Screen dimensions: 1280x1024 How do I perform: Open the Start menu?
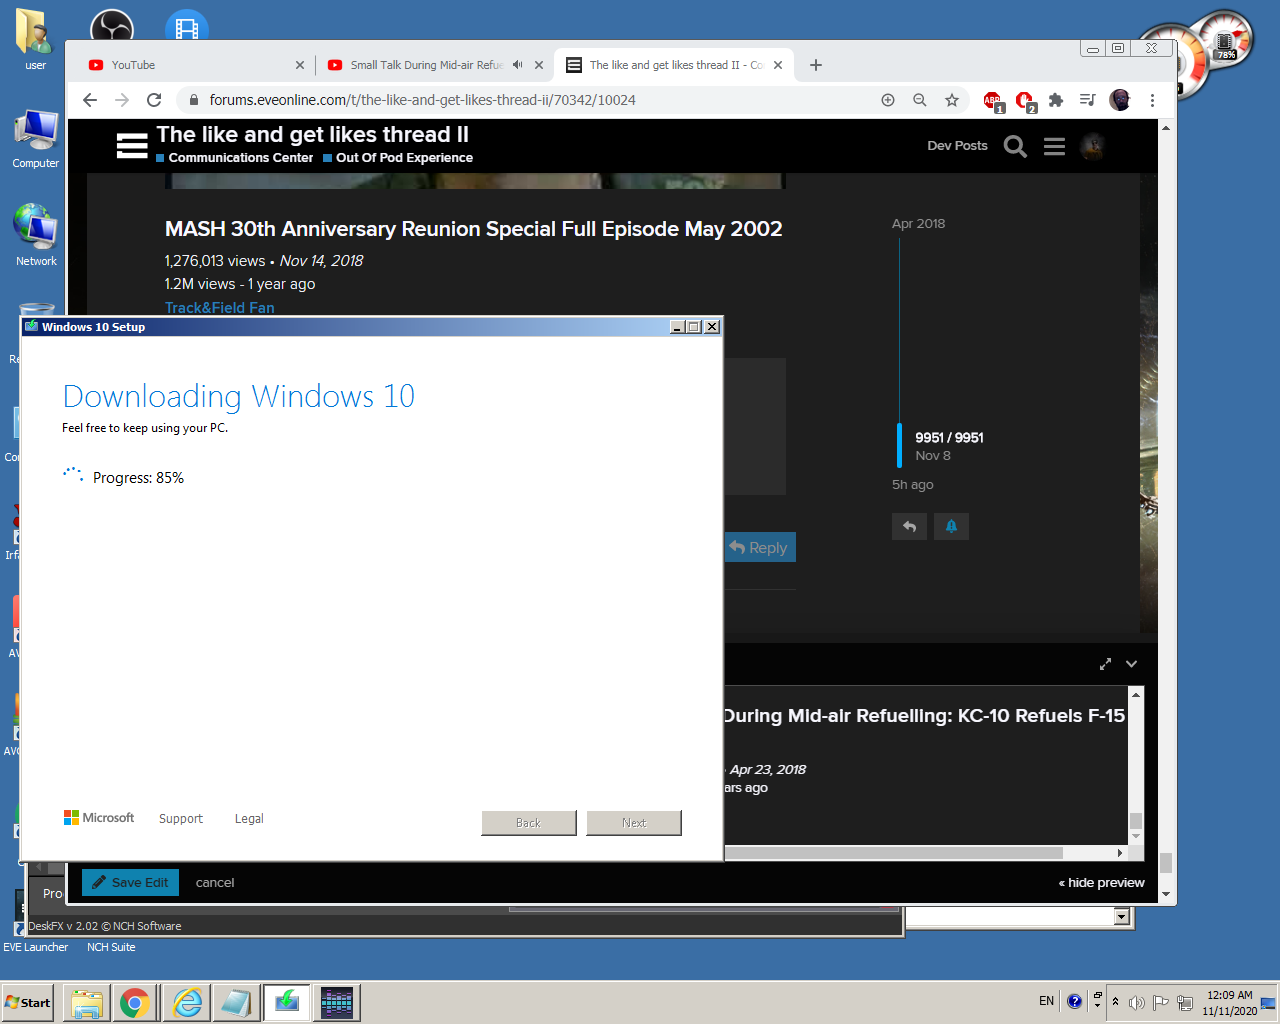point(28,1002)
